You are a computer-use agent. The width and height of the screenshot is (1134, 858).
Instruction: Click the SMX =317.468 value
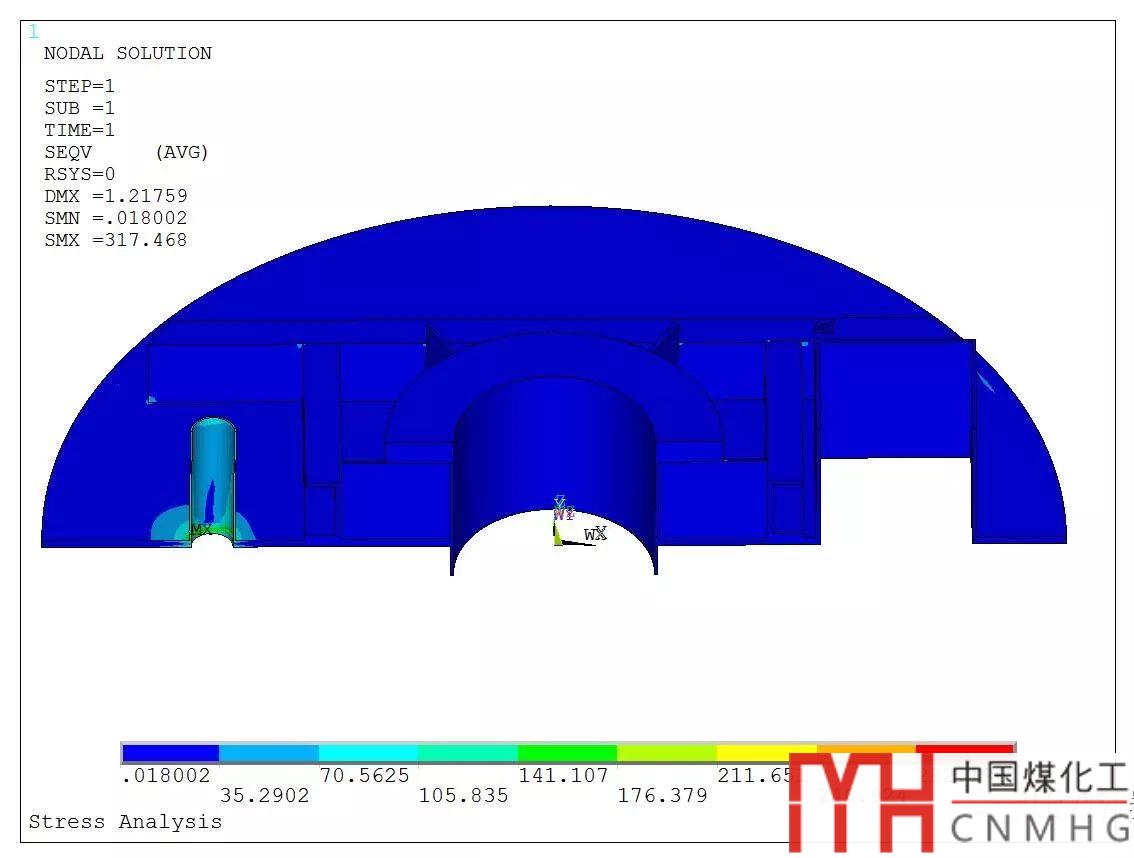click(115, 240)
